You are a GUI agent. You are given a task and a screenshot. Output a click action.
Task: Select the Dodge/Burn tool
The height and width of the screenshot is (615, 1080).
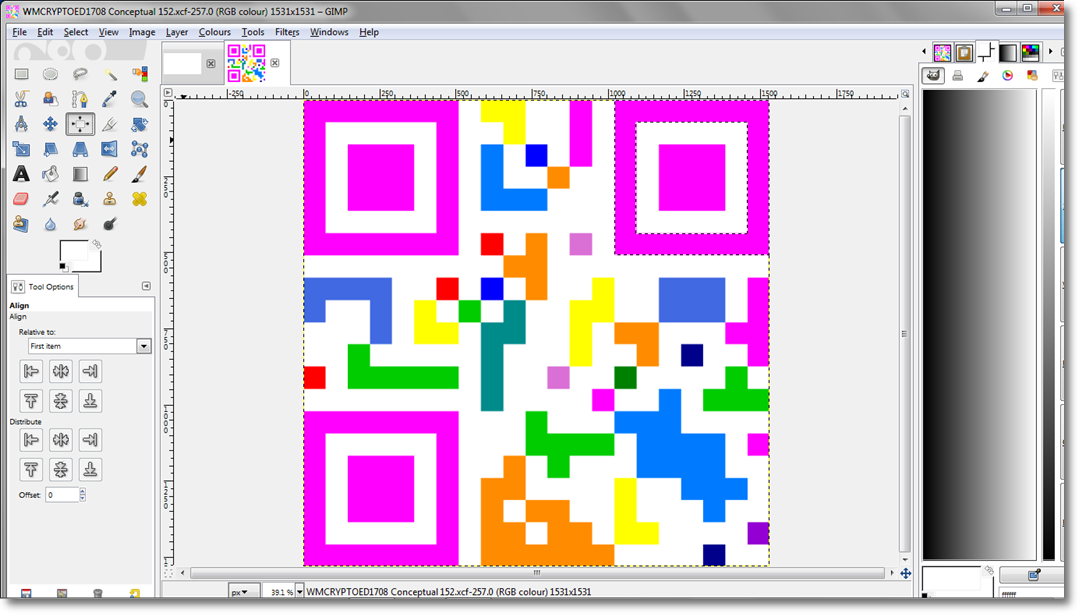tap(110, 224)
